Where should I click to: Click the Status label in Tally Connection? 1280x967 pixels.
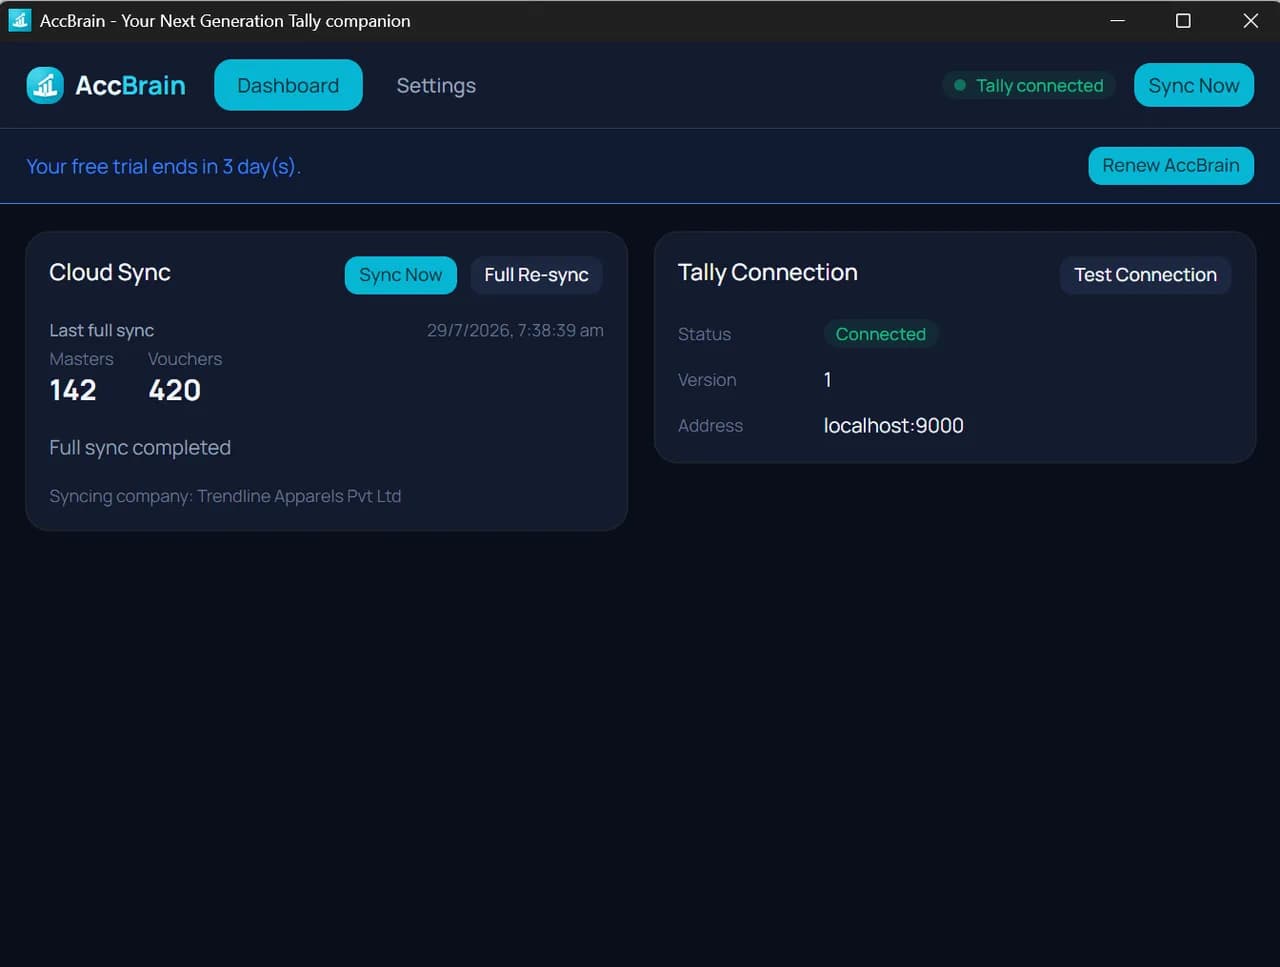(704, 334)
